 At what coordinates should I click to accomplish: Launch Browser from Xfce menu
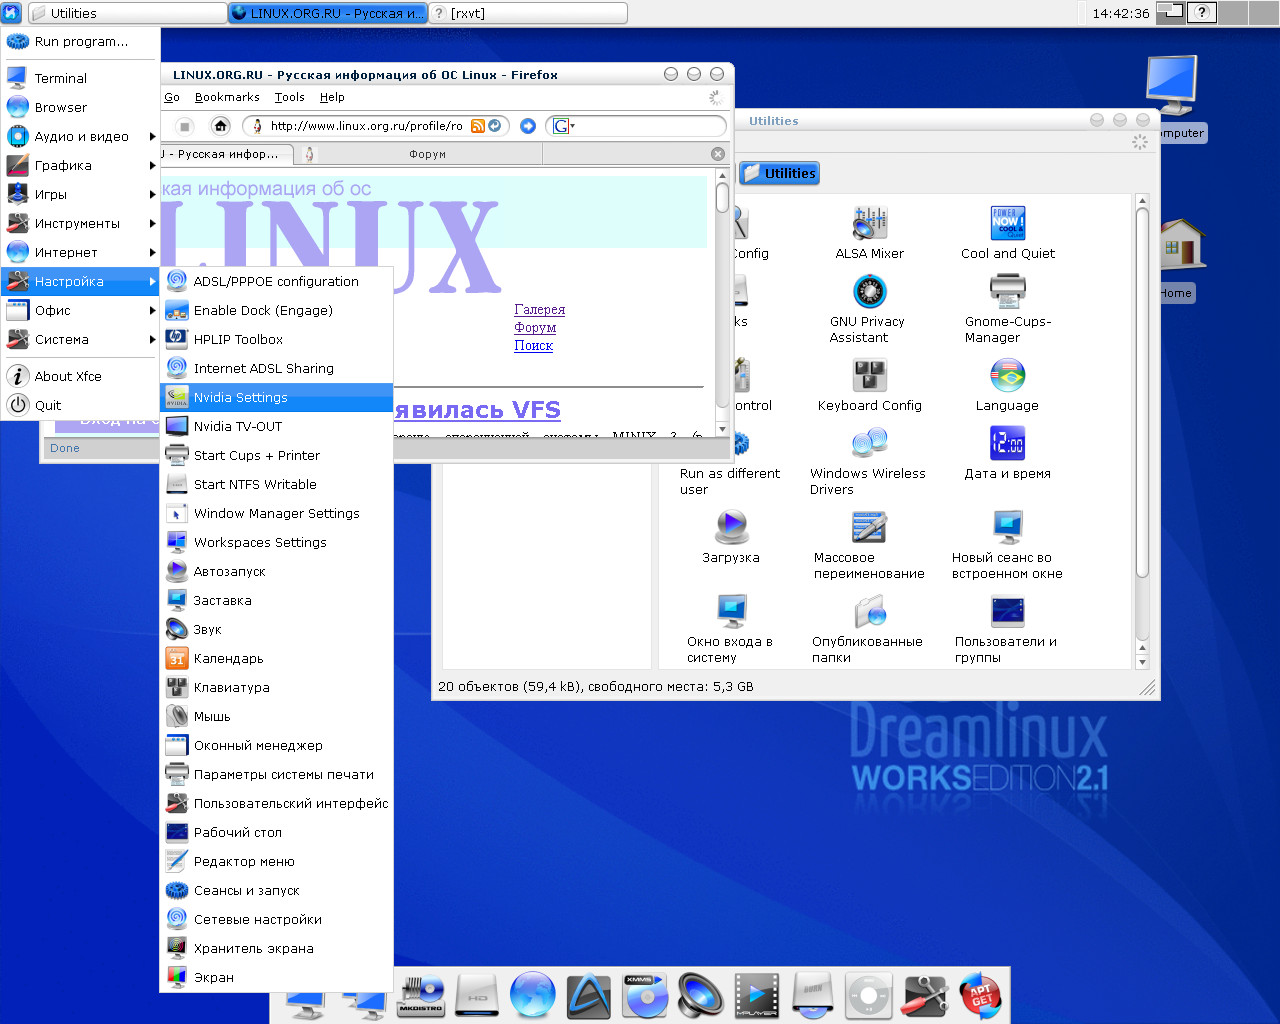pos(80,107)
